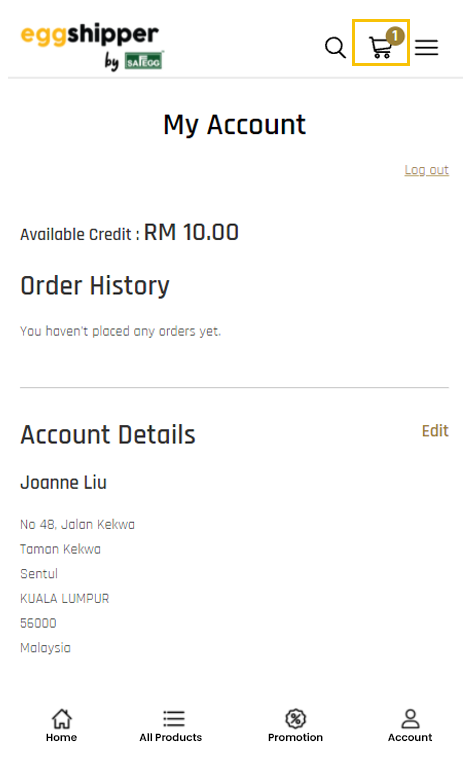475x769 pixels.
Task: Click the My Account page title
Action: pos(234,125)
